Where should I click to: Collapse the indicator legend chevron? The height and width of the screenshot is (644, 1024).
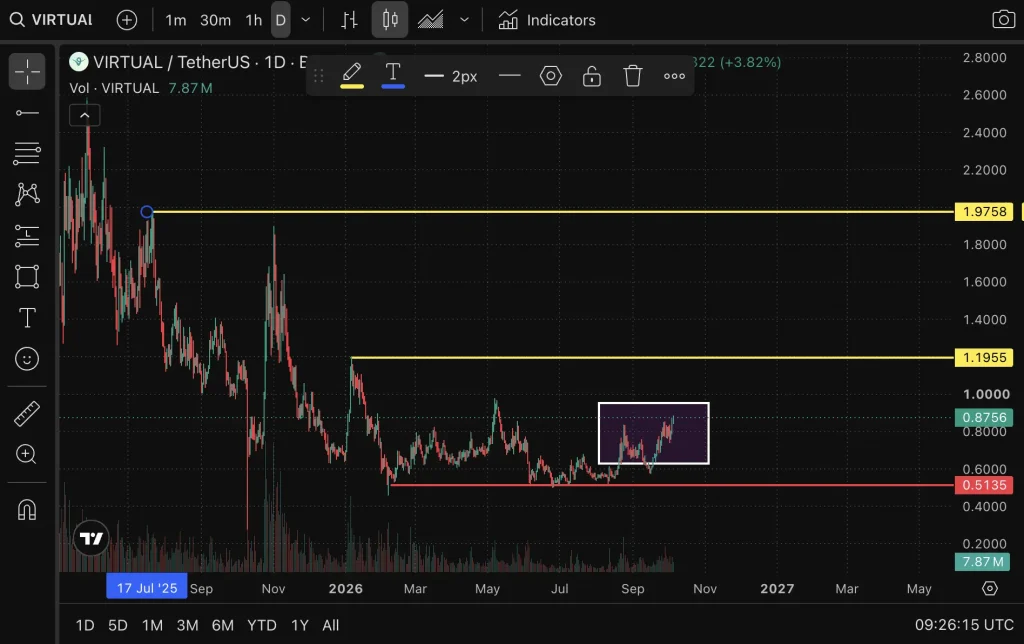pyautogui.click(x=85, y=116)
